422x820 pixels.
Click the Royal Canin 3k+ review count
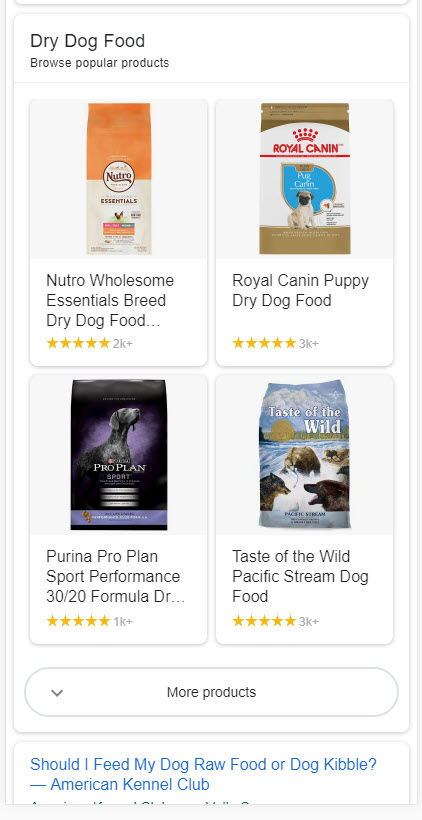pyautogui.click(x=309, y=344)
